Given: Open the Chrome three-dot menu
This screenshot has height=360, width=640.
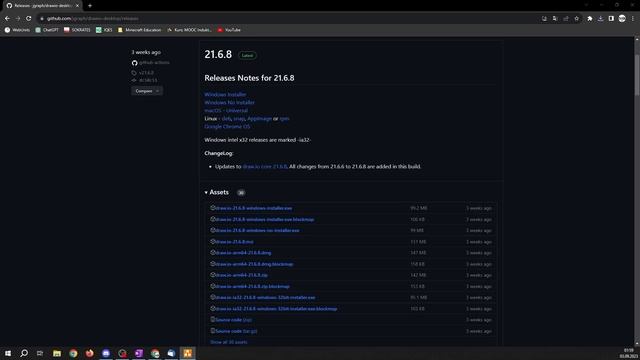Looking at the screenshot, I should (x=633, y=18).
